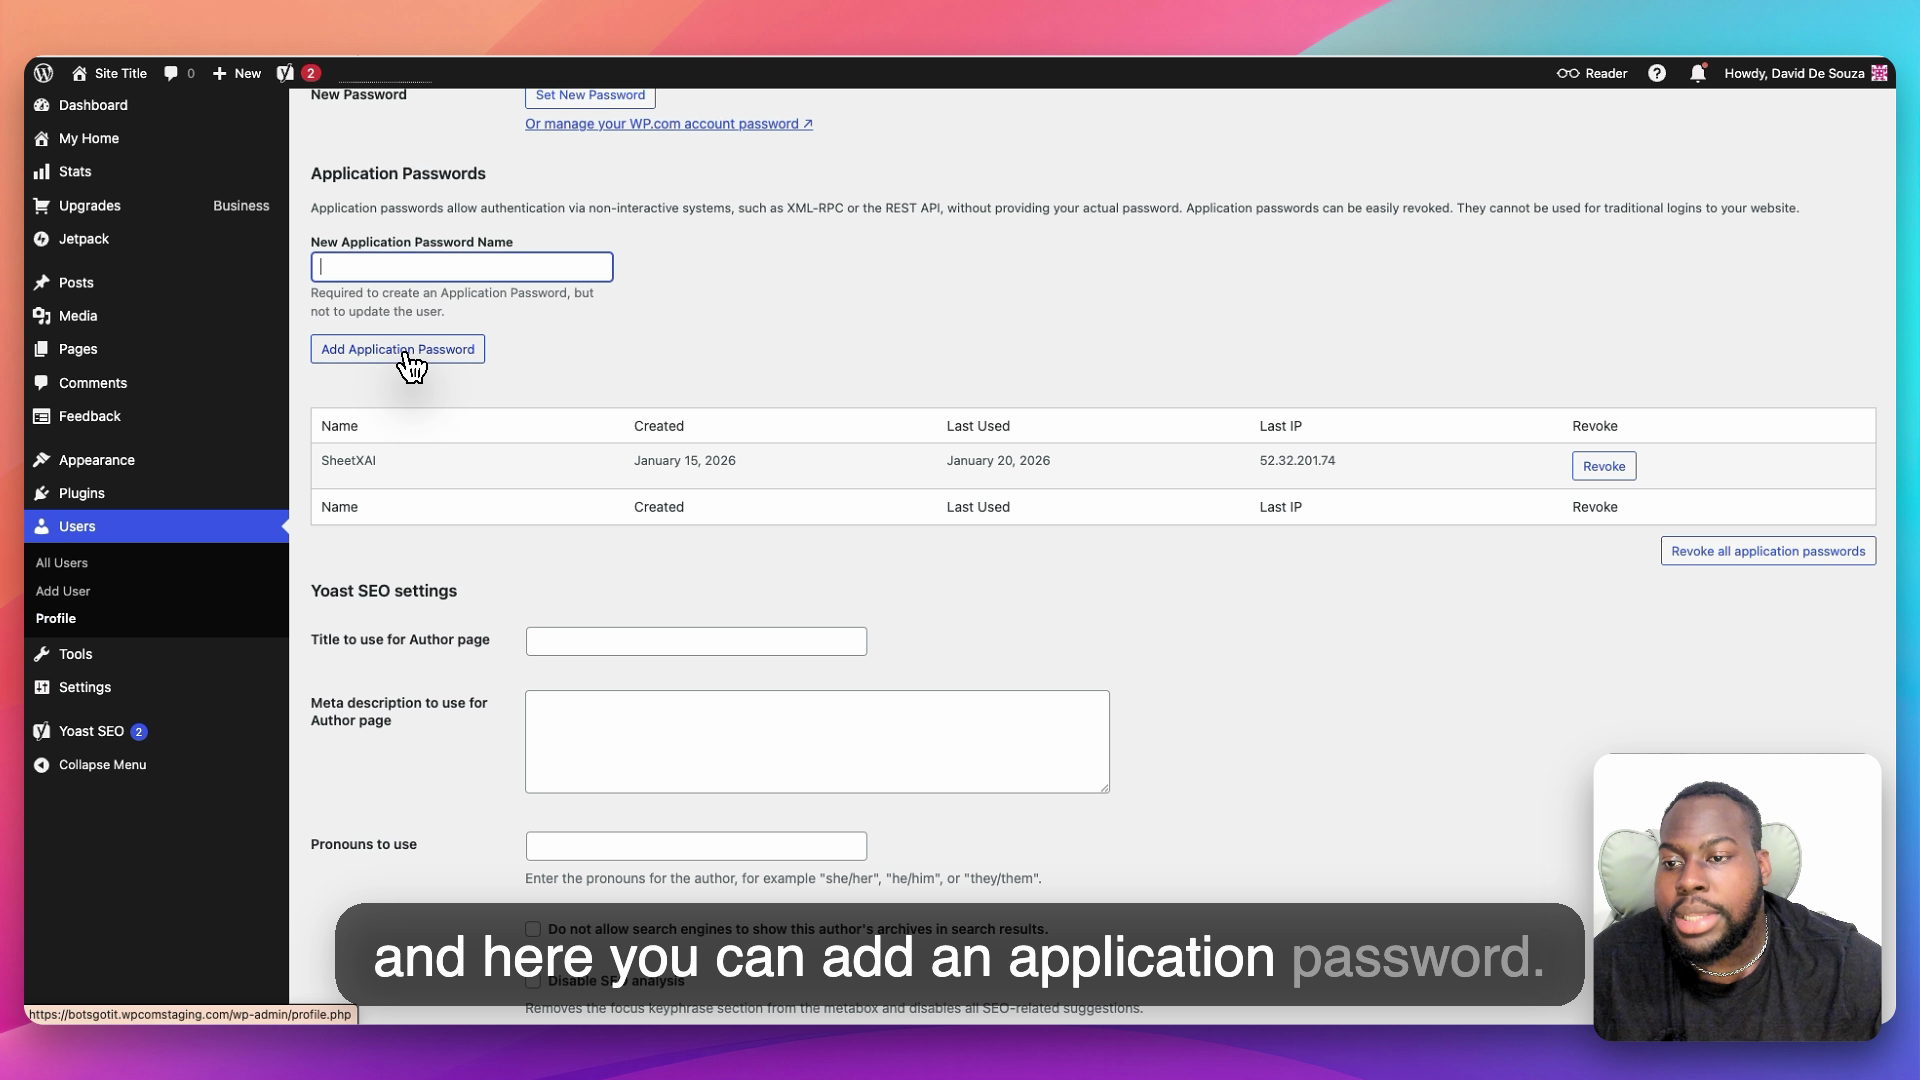Click the Site Title home icon

[80, 73]
